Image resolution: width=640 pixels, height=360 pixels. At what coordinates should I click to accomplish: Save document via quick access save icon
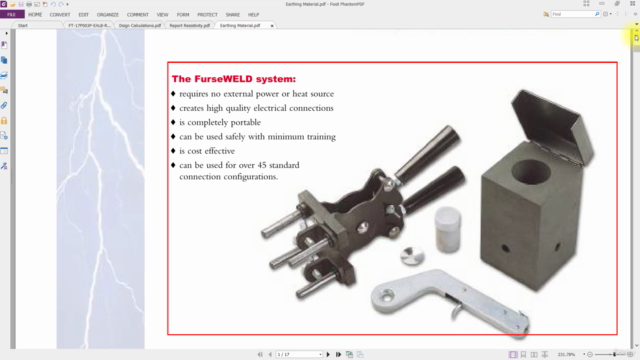click(21, 4)
